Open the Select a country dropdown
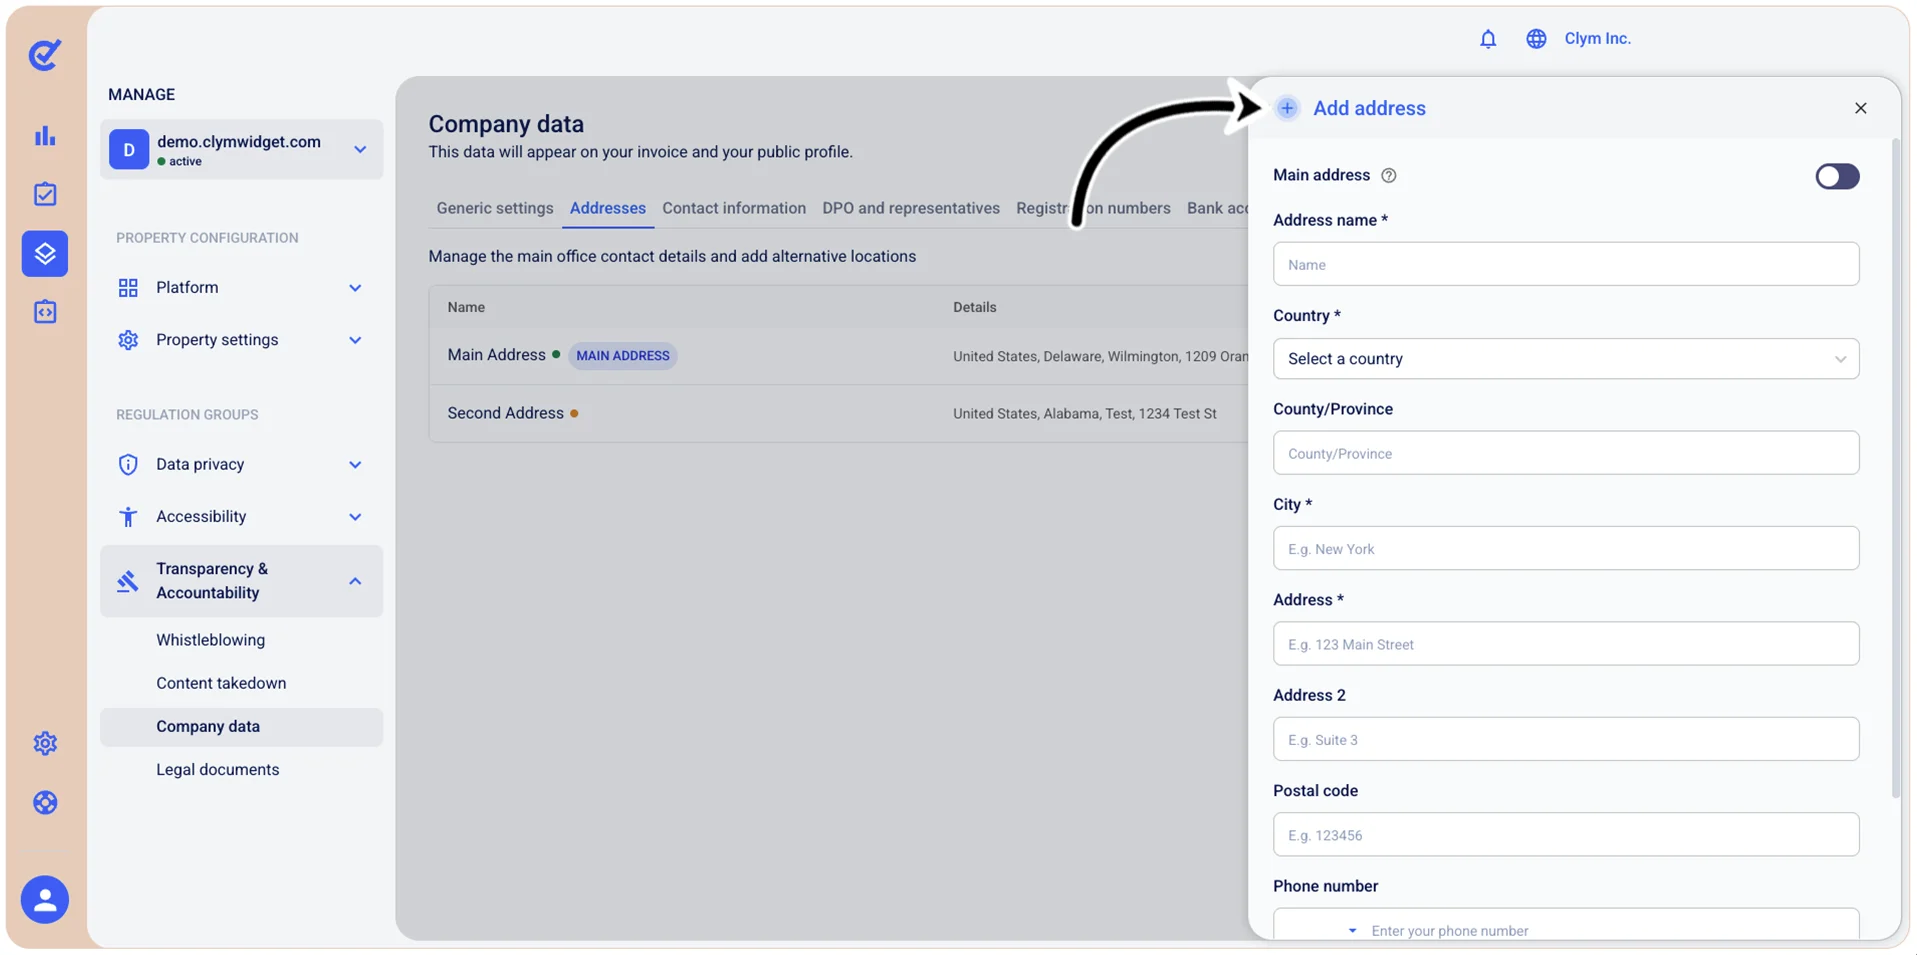Screen dimensions: 1917x955 tap(1565, 359)
